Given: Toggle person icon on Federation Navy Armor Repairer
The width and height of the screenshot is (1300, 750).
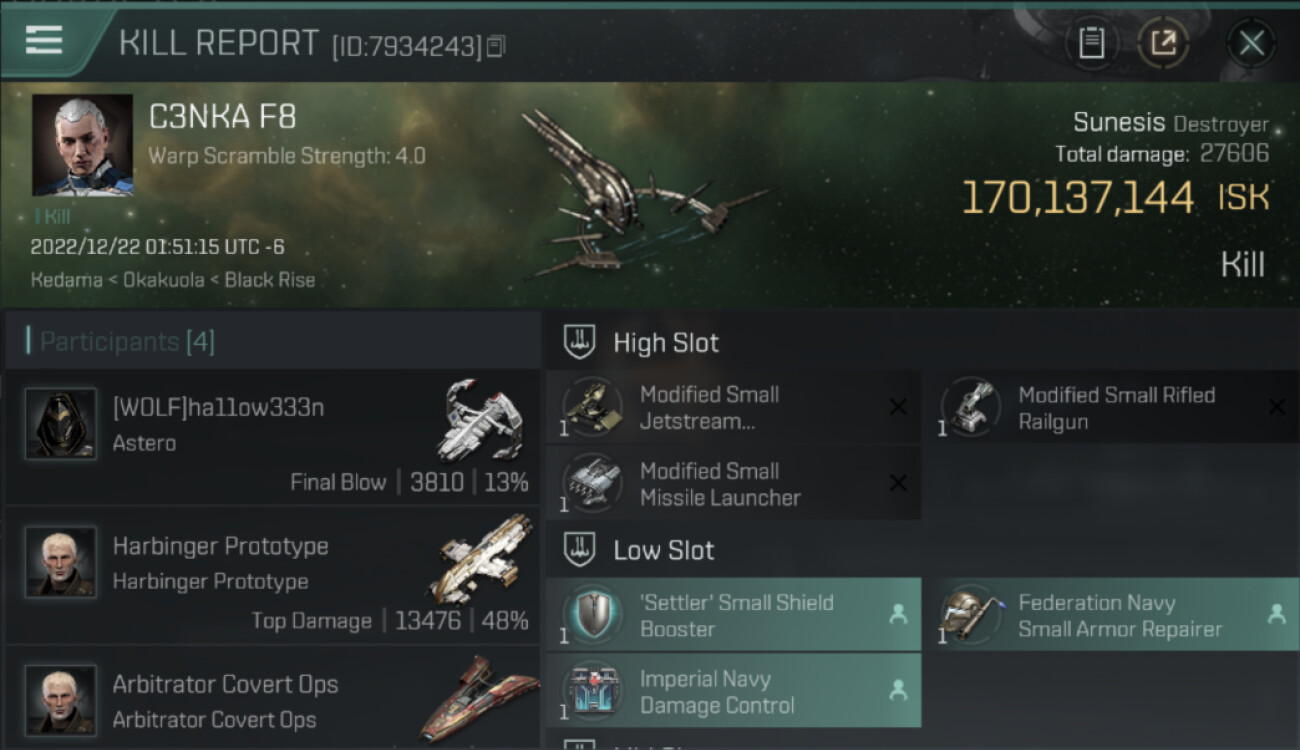Looking at the screenshot, I should (1276, 614).
